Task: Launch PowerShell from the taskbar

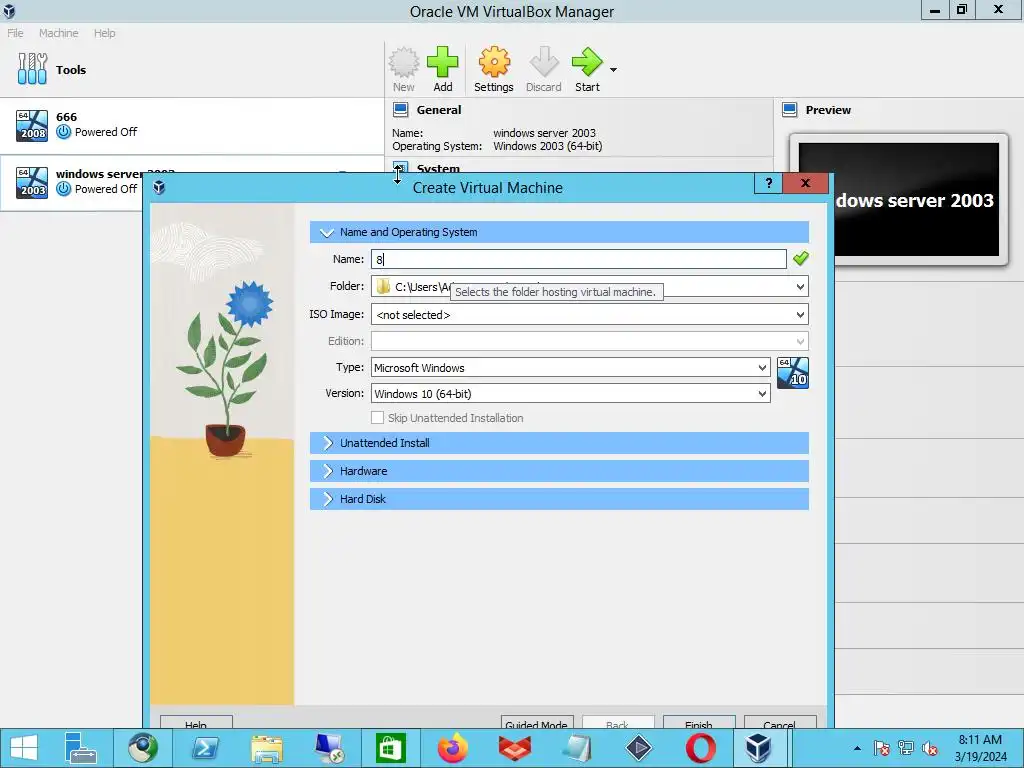Action: 205,748
